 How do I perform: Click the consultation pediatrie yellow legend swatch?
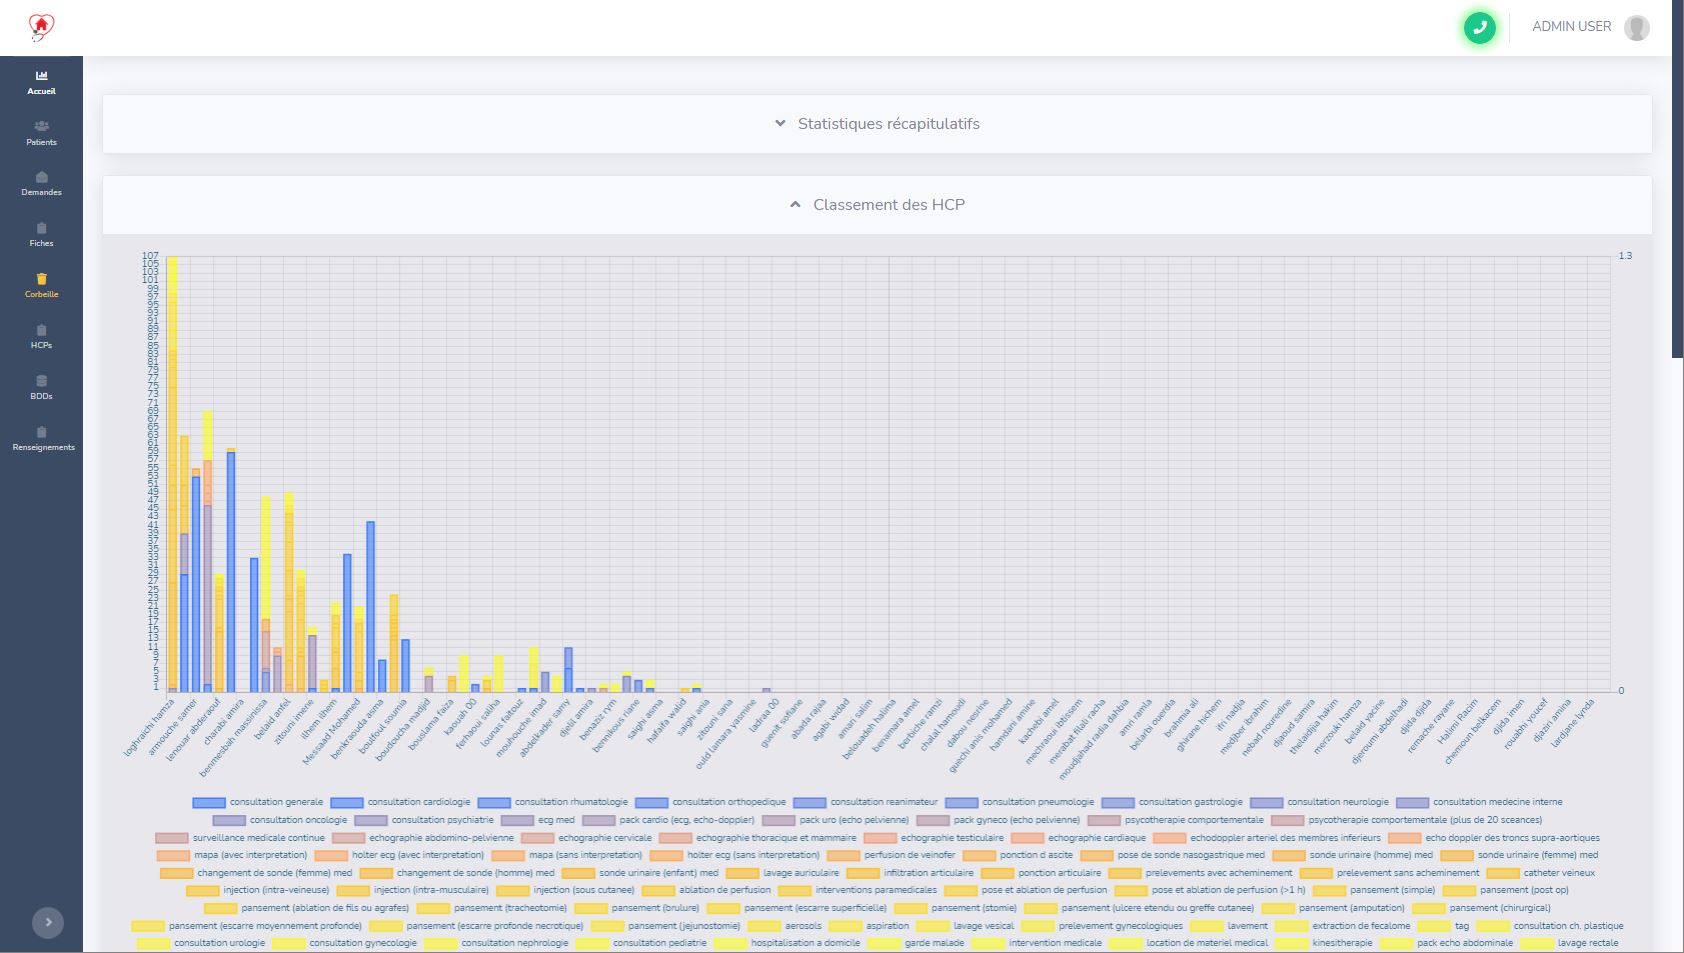(x=592, y=943)
